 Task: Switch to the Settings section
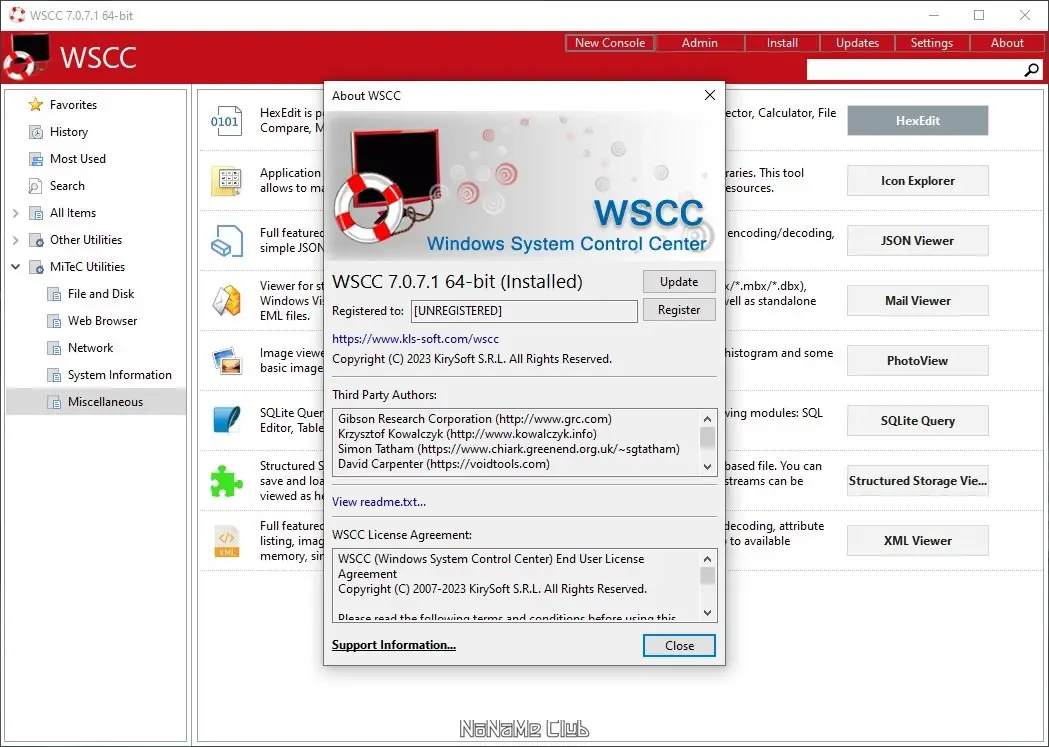[x=931, y=42]
